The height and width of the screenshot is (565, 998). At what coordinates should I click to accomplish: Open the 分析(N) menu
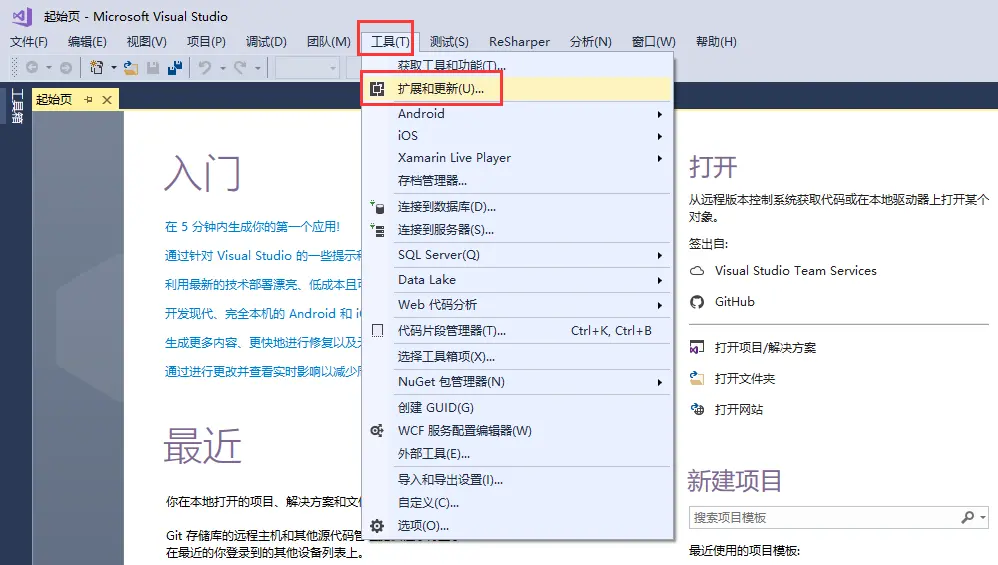point(591,42)
